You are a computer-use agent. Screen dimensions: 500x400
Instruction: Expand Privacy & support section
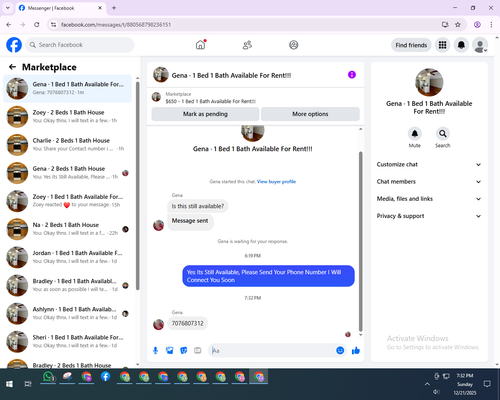(429, 216)
